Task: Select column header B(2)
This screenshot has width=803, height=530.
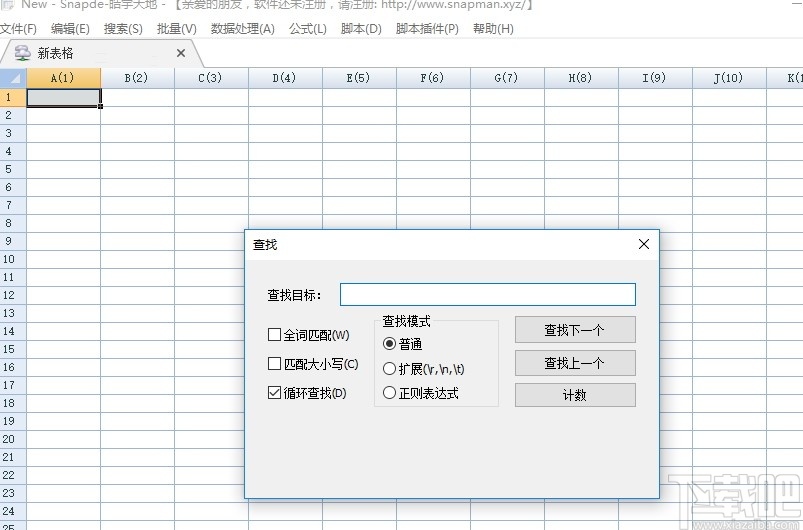Action: (x=137, y=78)
